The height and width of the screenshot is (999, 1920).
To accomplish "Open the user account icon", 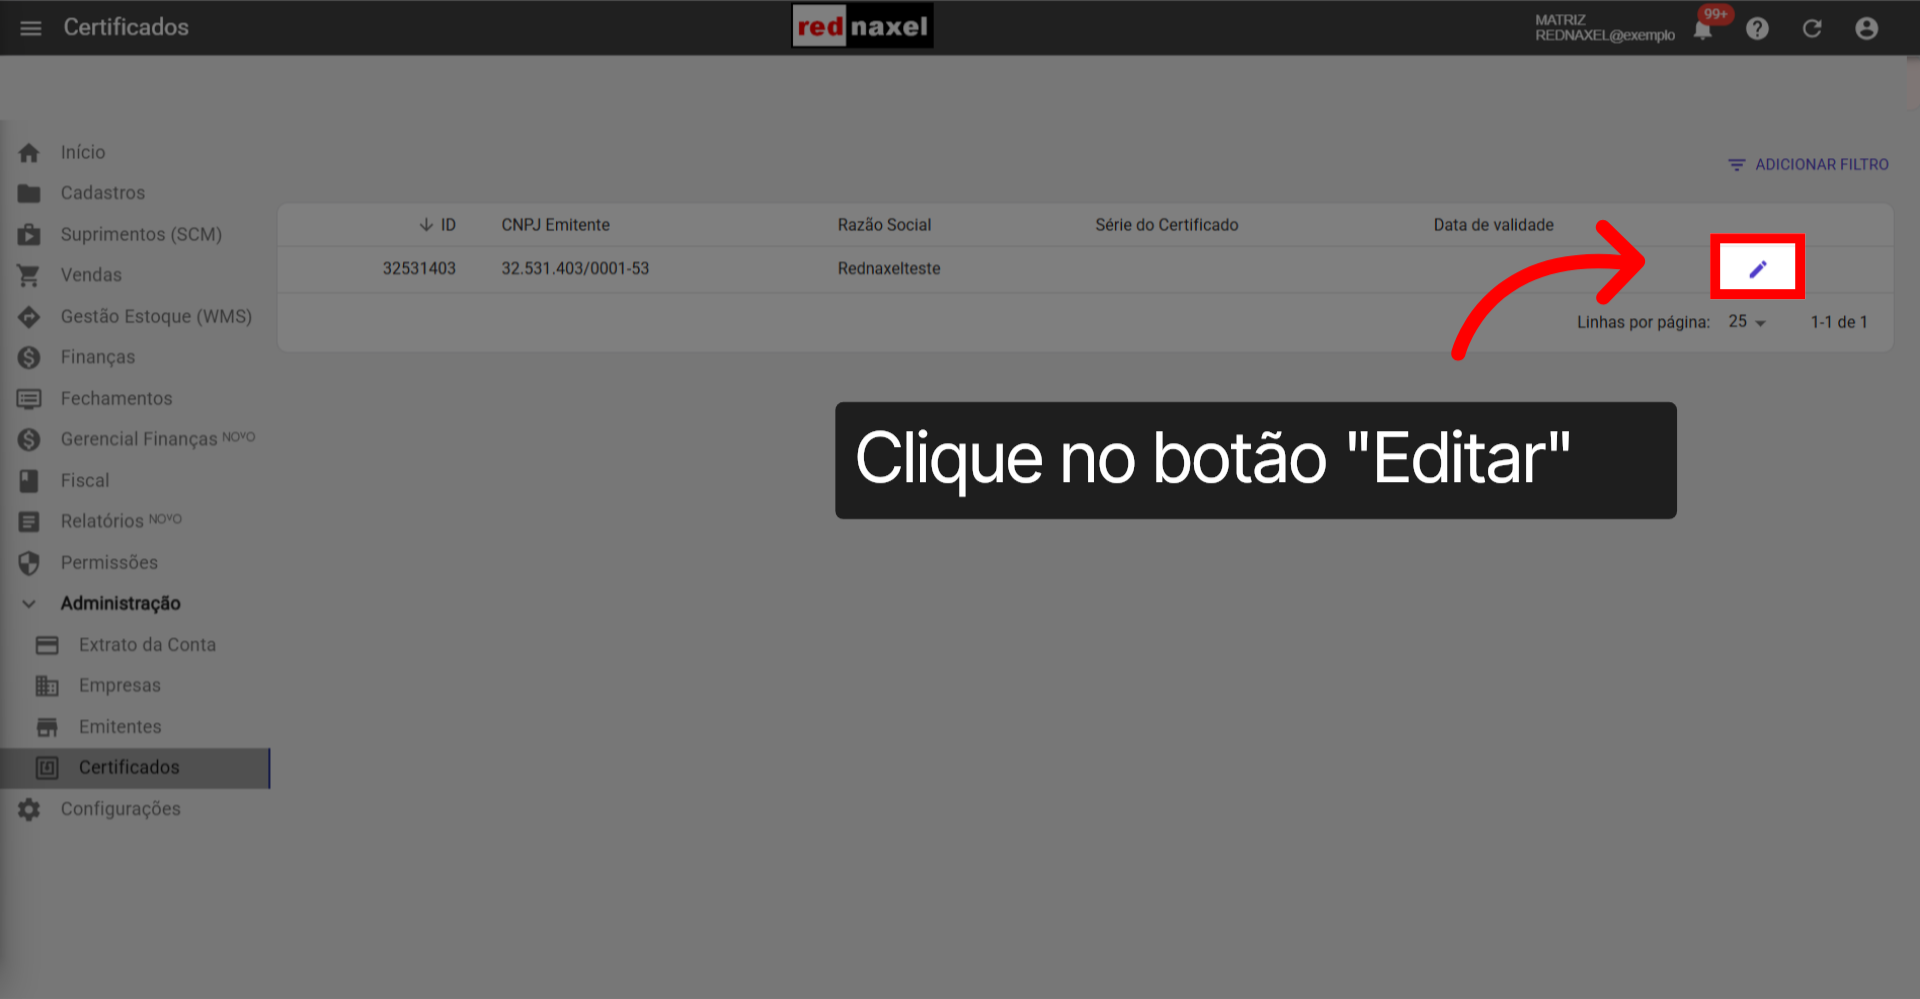I will click(x=1866, y=28).
